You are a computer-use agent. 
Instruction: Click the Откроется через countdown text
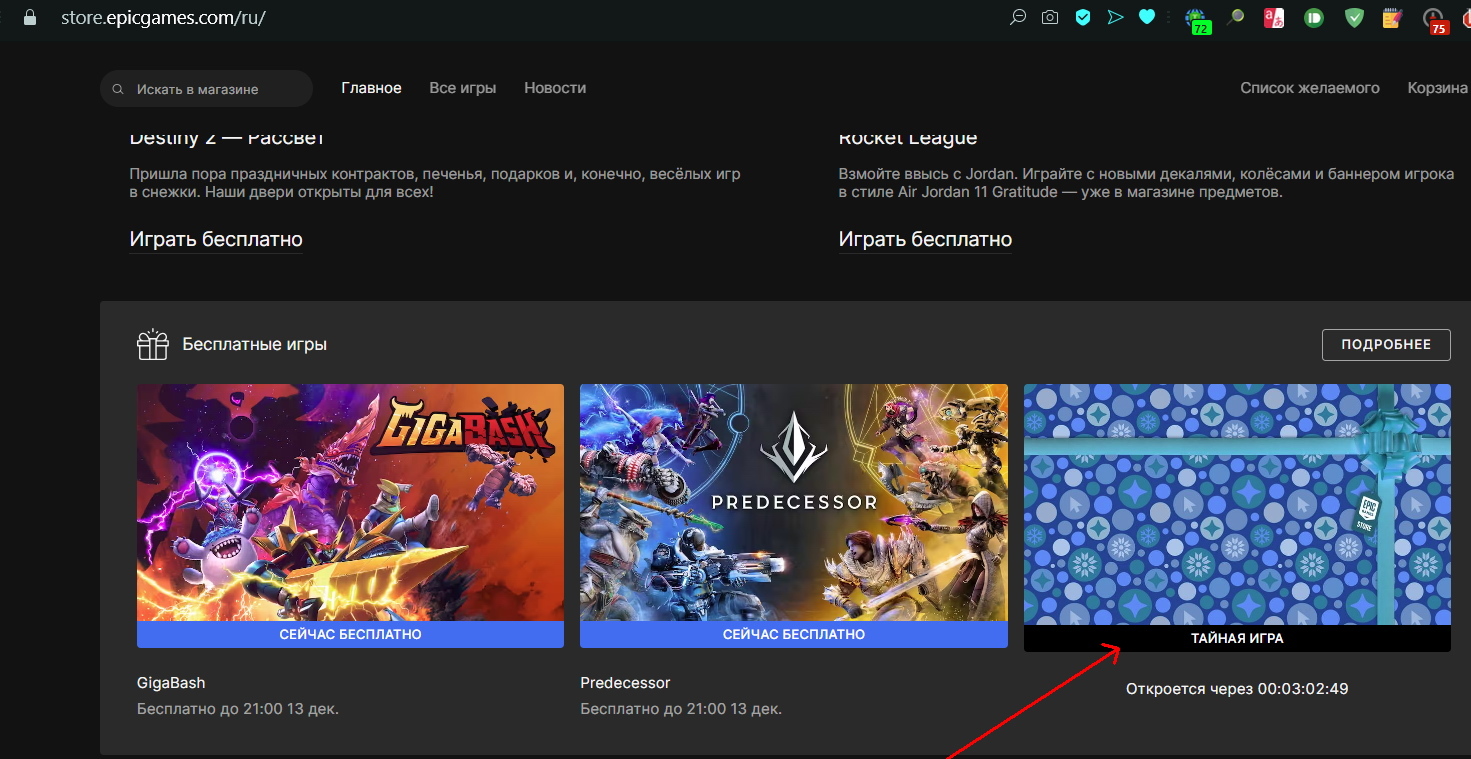[x=1237, y=689]
